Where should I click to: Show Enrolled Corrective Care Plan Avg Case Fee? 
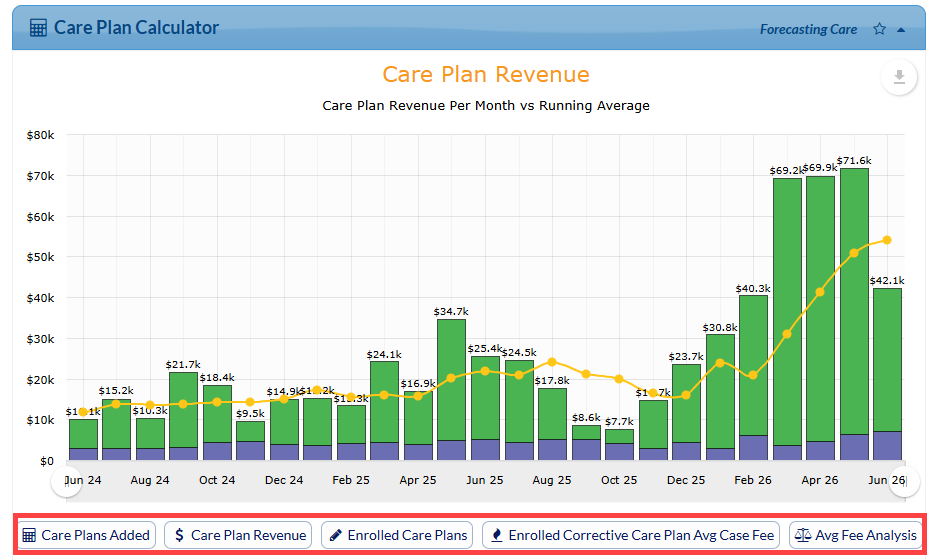point(632,535)
